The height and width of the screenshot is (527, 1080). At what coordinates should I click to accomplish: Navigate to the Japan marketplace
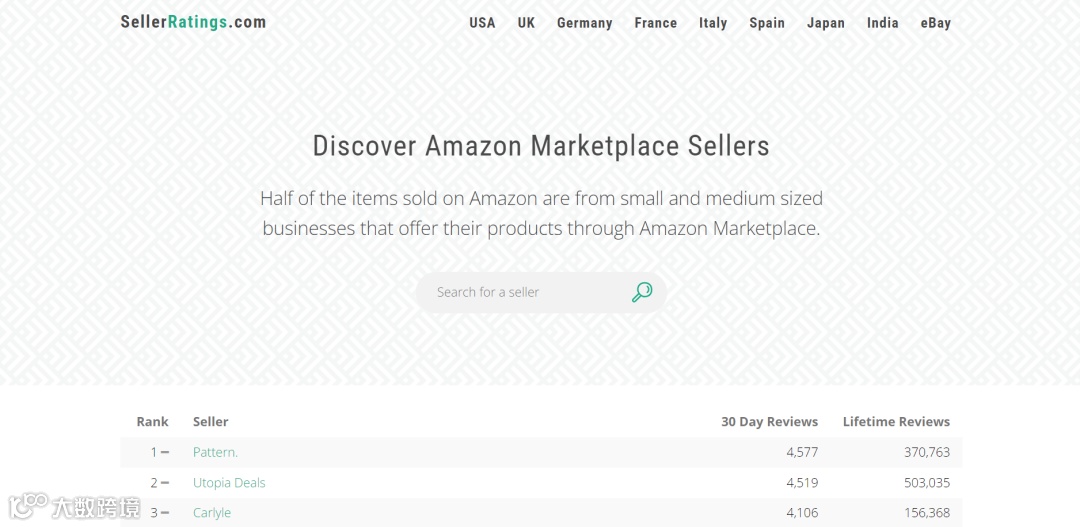pyautogui.click(x=826, y=23)
